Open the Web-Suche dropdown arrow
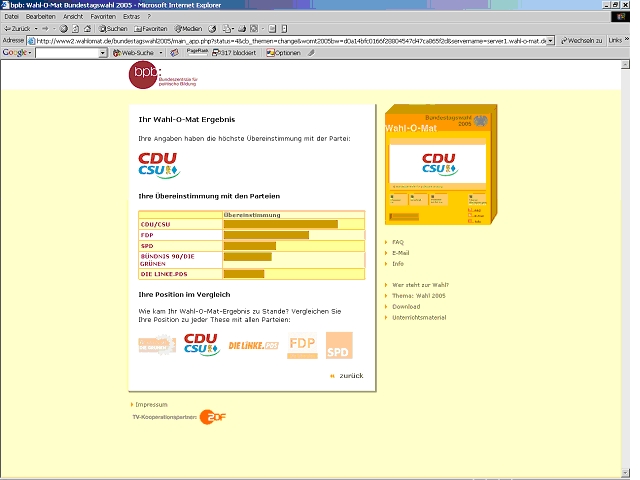This screenshot has height=480, width=640. pyautogui.click(x=161, y=53)
